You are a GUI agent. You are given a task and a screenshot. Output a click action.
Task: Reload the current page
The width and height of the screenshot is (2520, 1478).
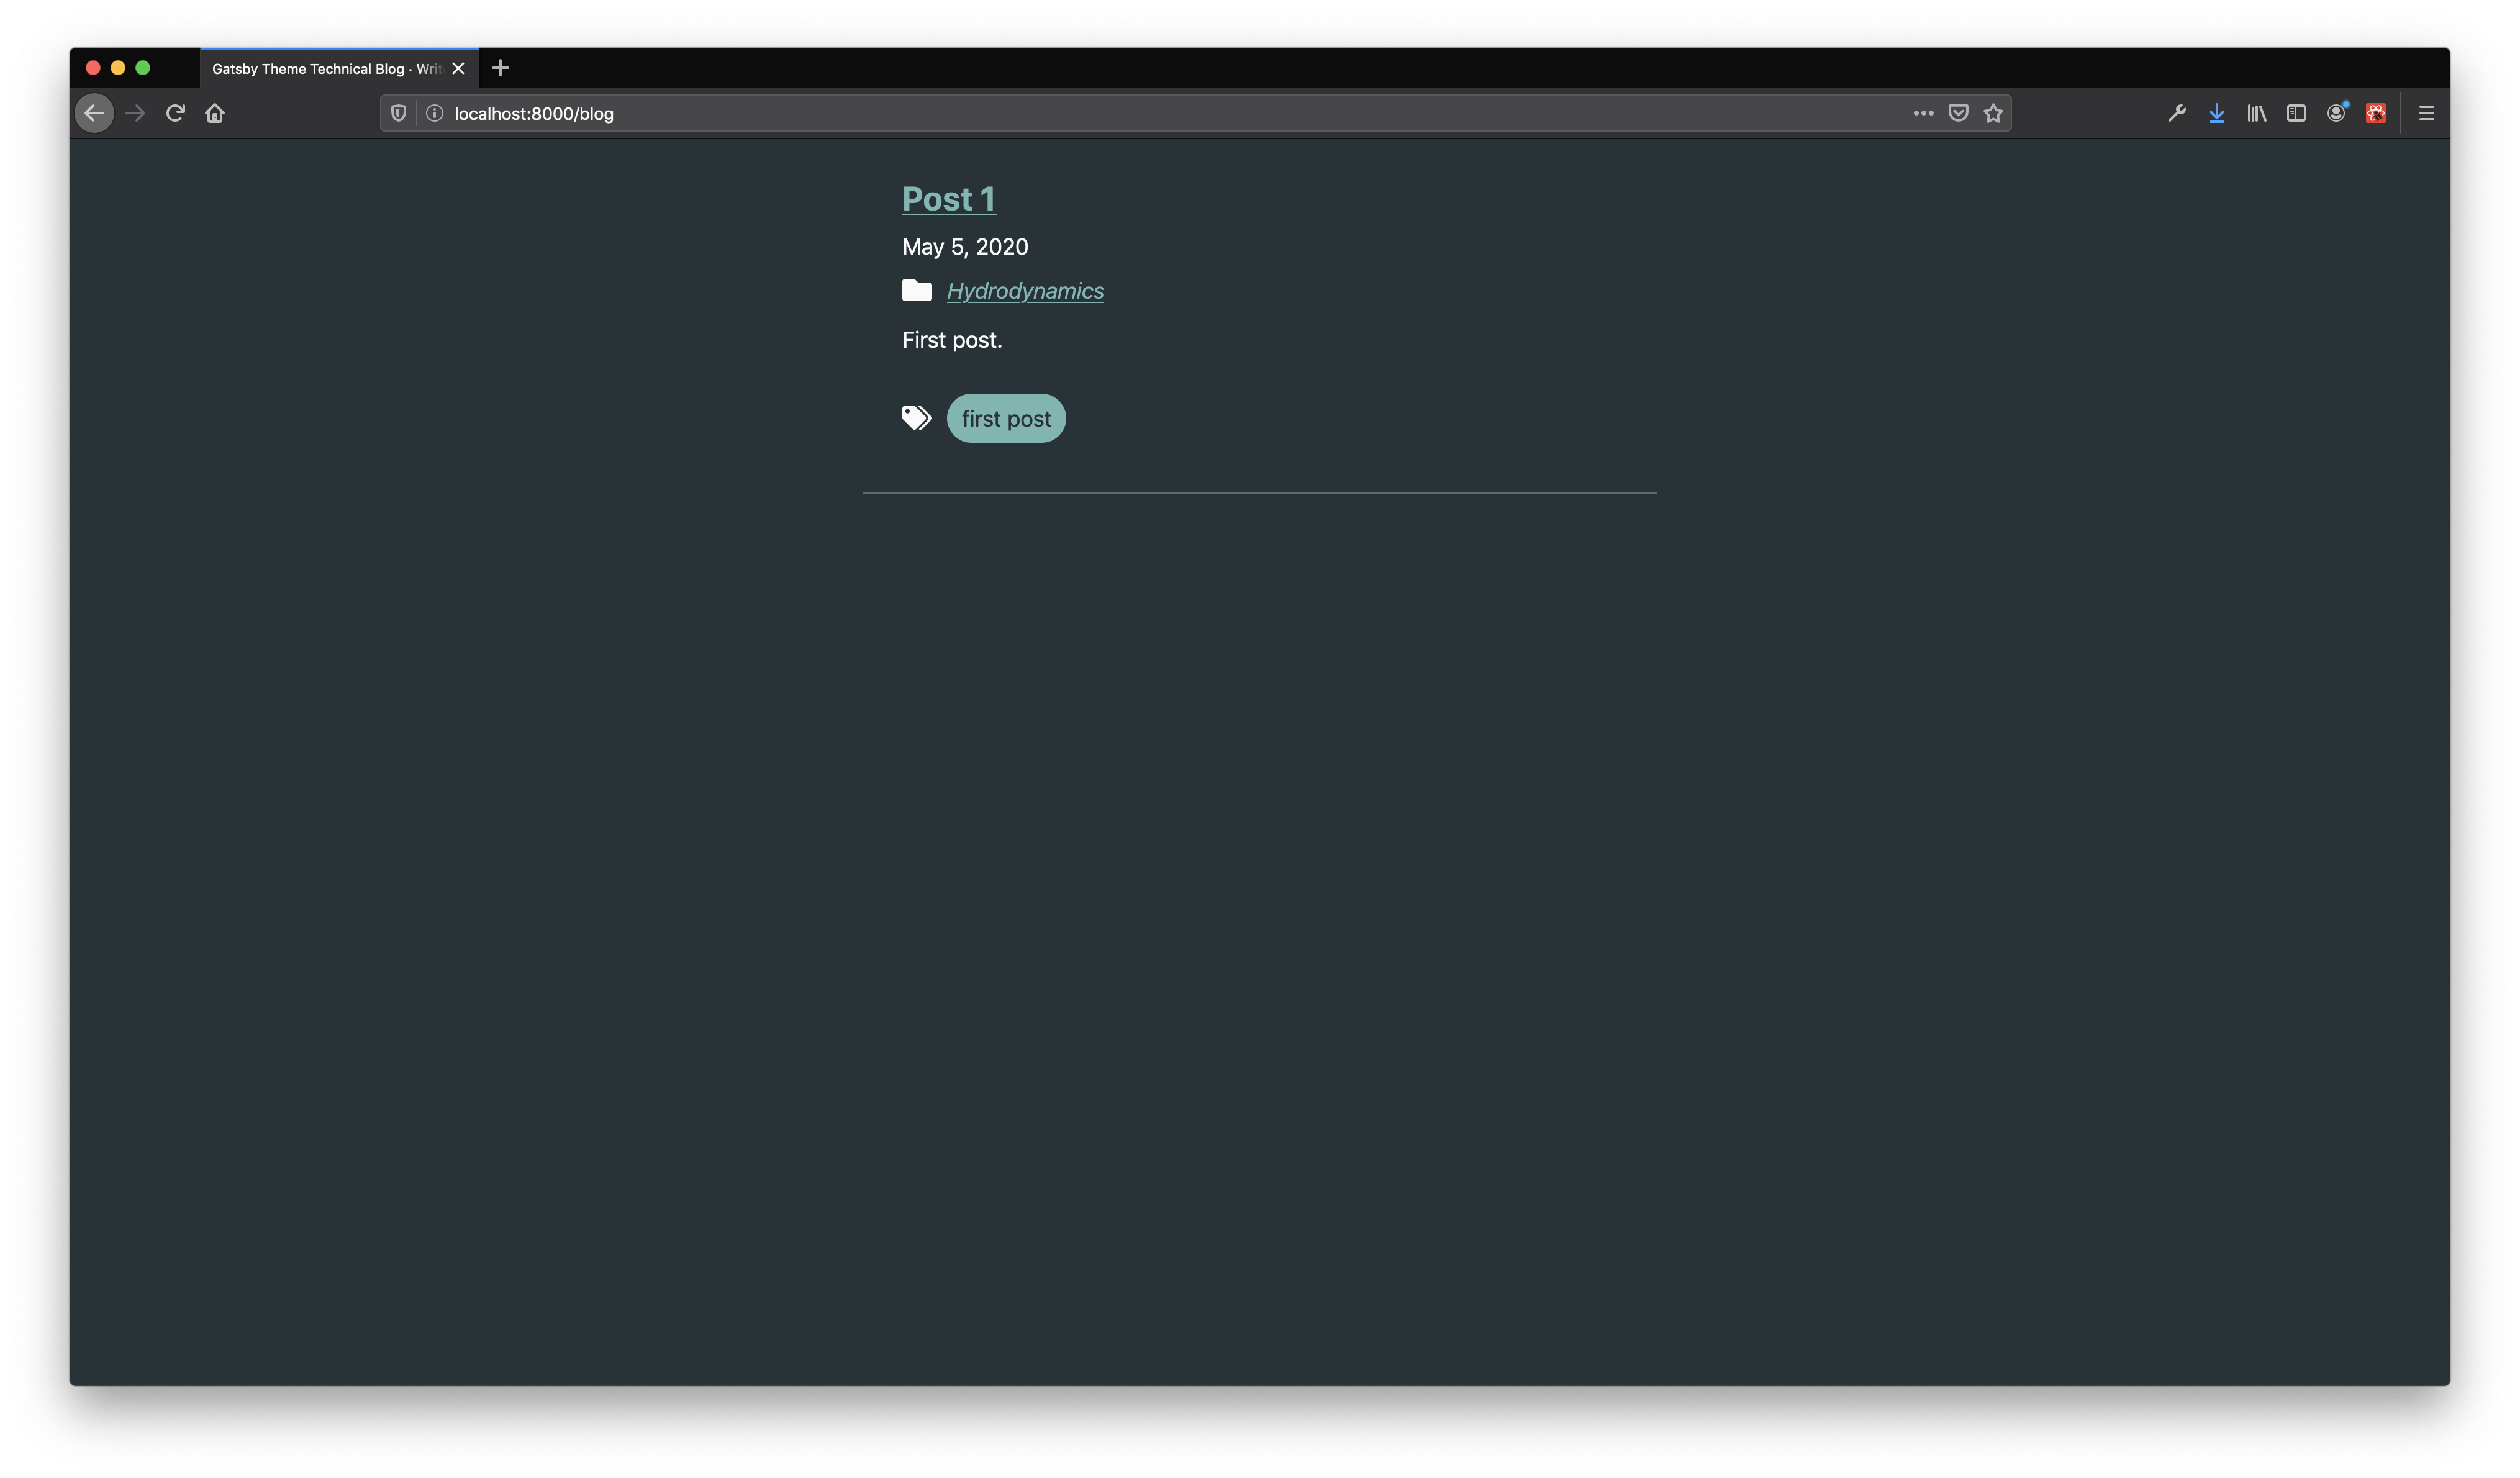point(175,113)
